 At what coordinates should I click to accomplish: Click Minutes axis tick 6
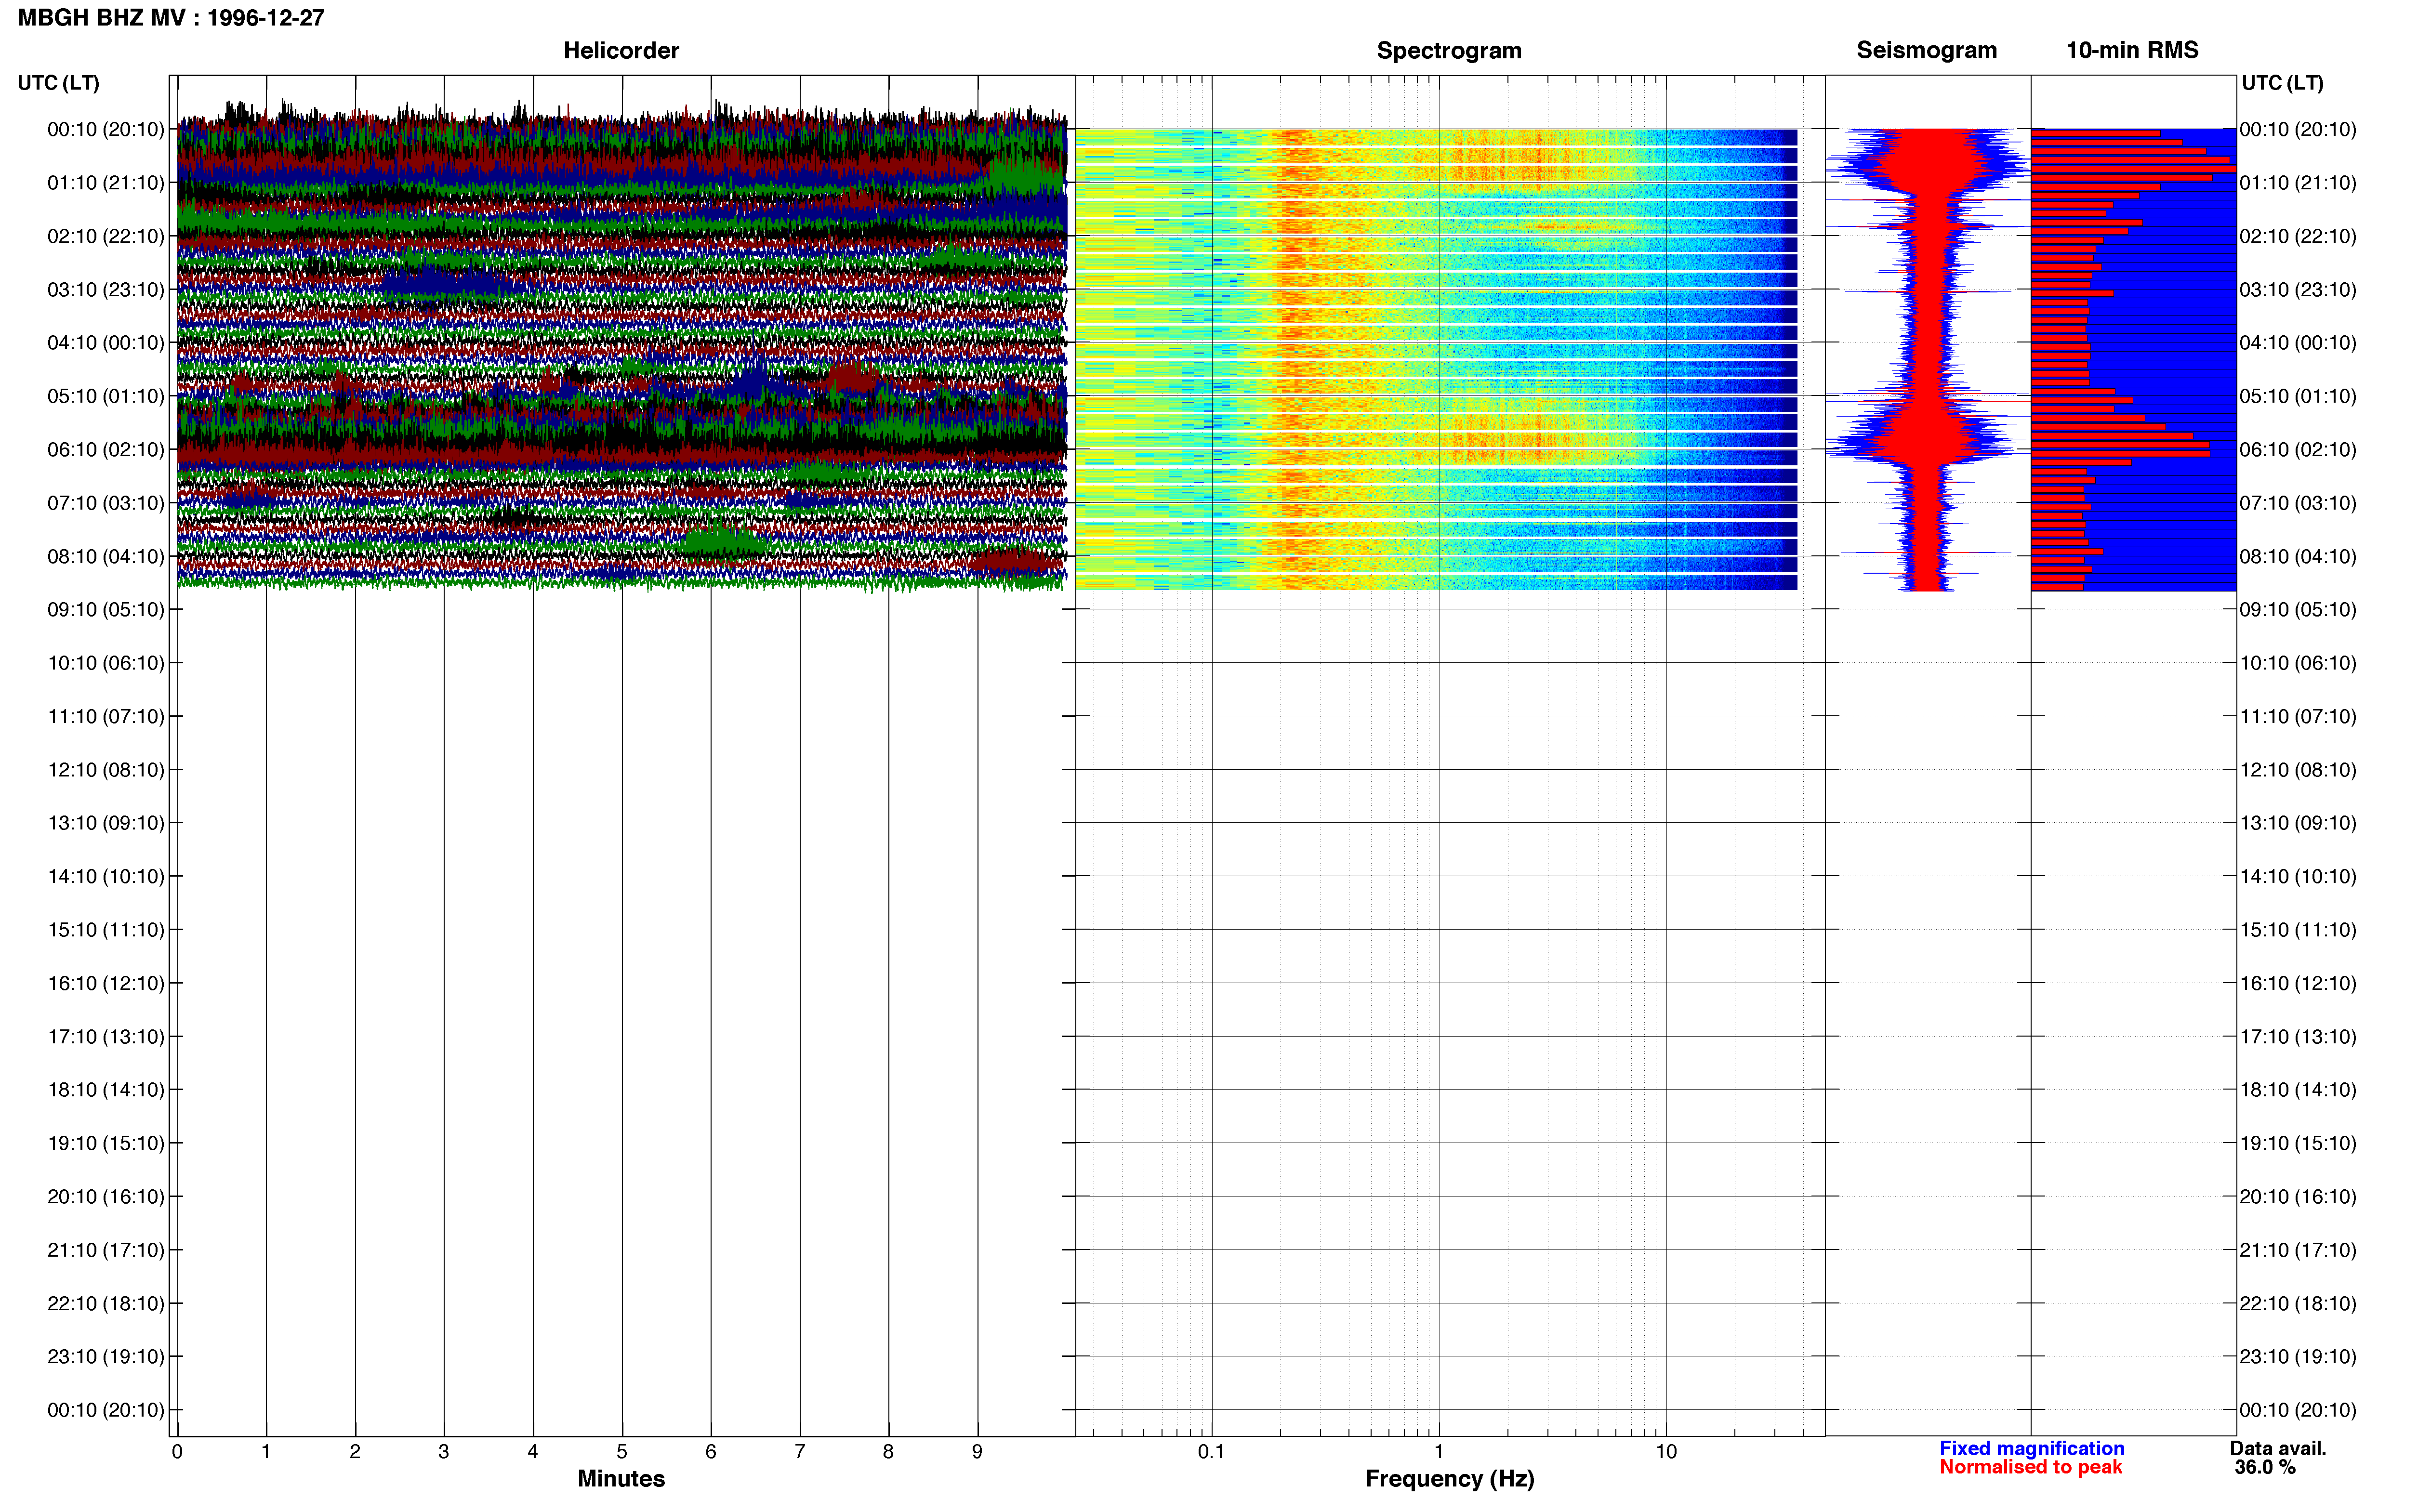tap(711, 1451)
